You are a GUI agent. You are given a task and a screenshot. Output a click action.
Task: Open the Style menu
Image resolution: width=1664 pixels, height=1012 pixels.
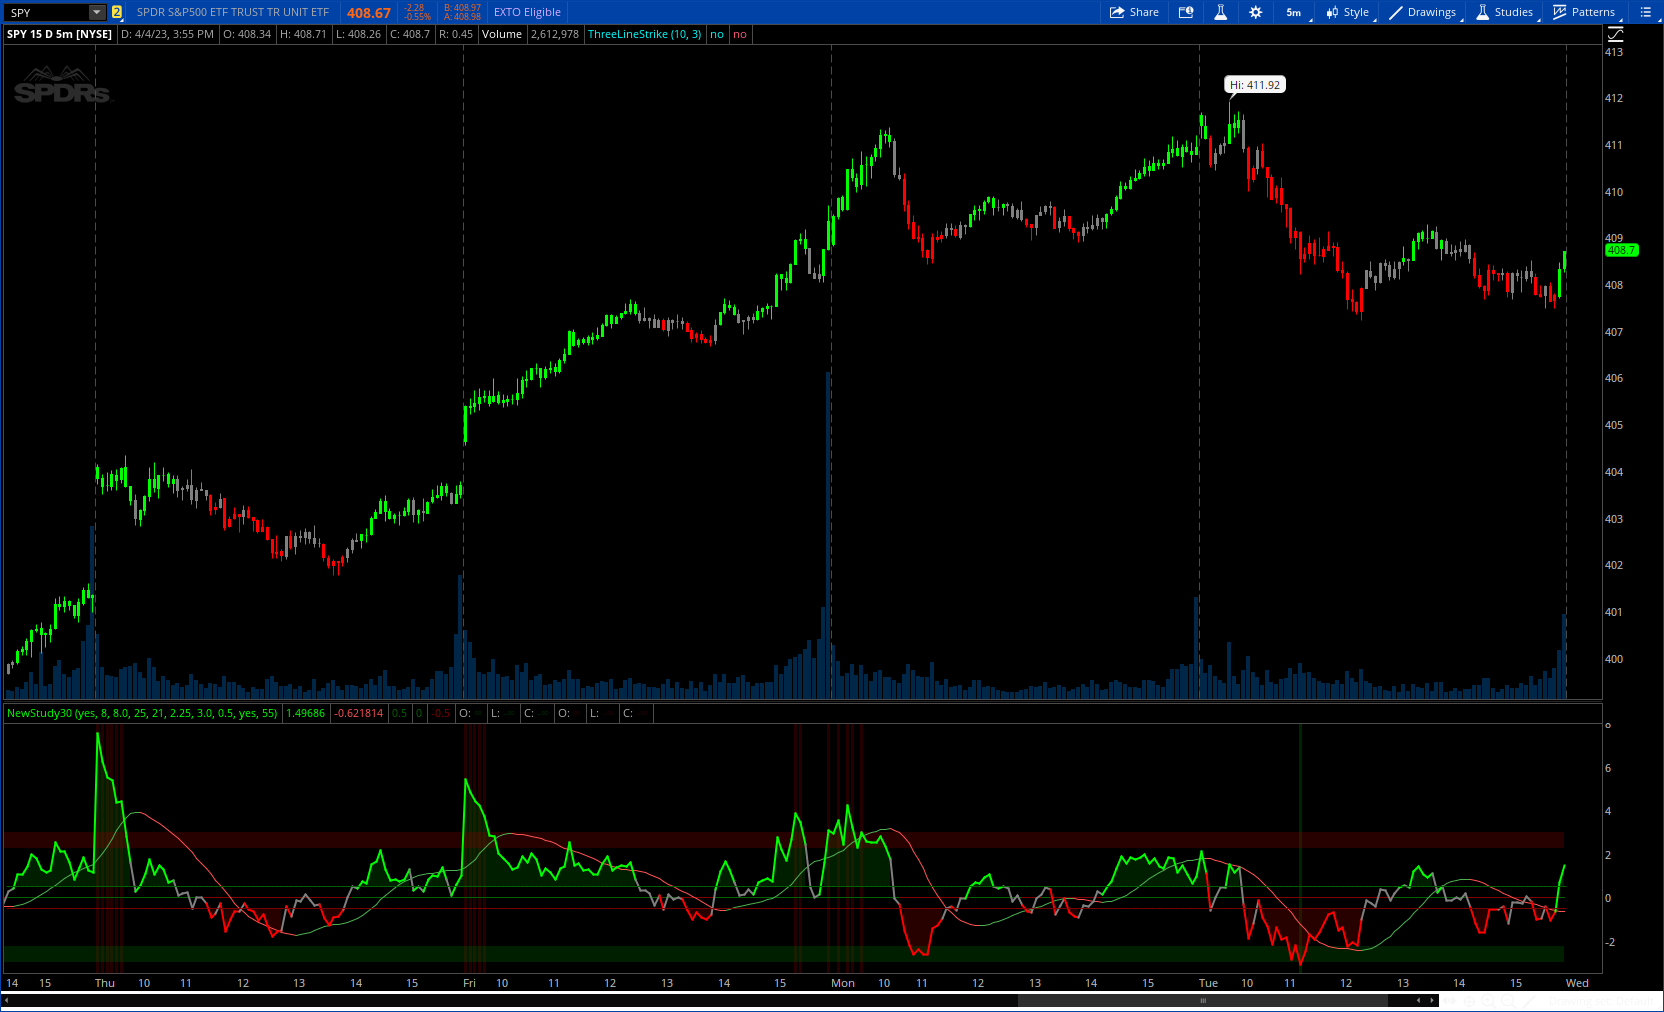pos(1348,12)
